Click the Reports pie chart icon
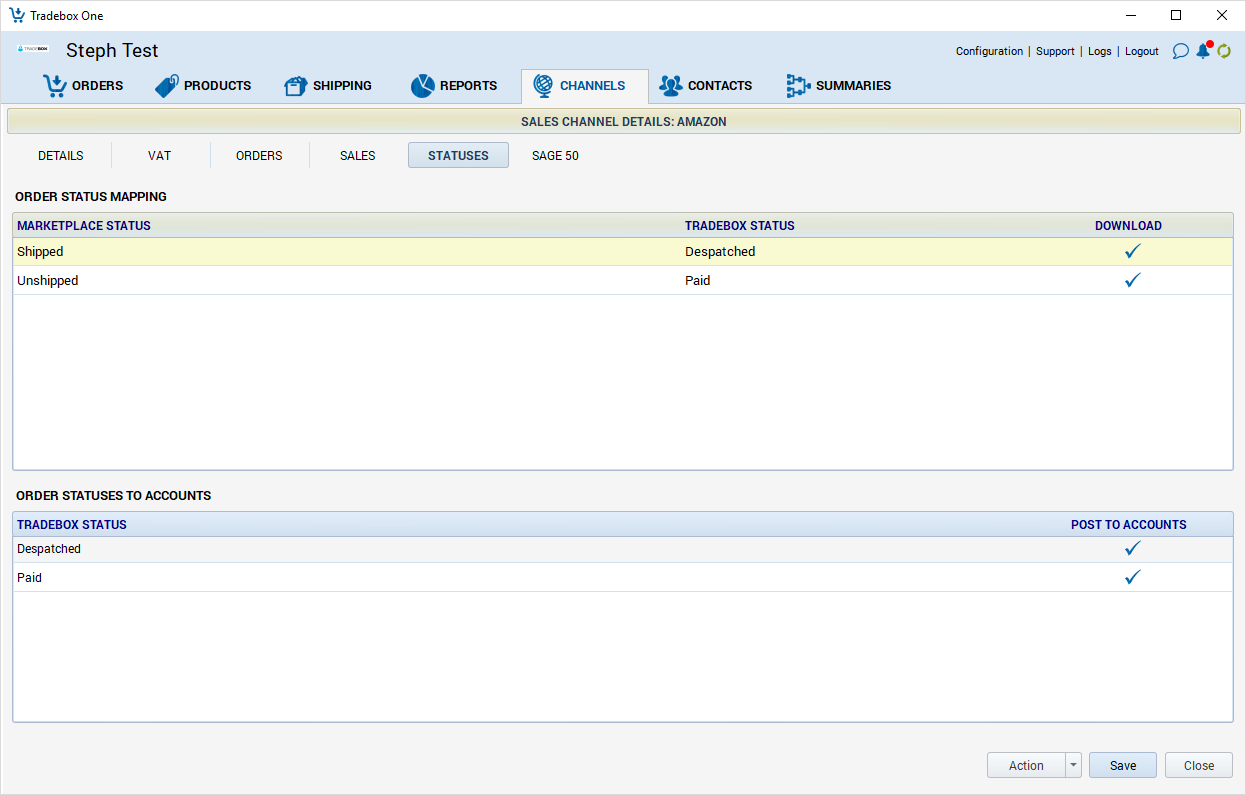 [422, 86]
